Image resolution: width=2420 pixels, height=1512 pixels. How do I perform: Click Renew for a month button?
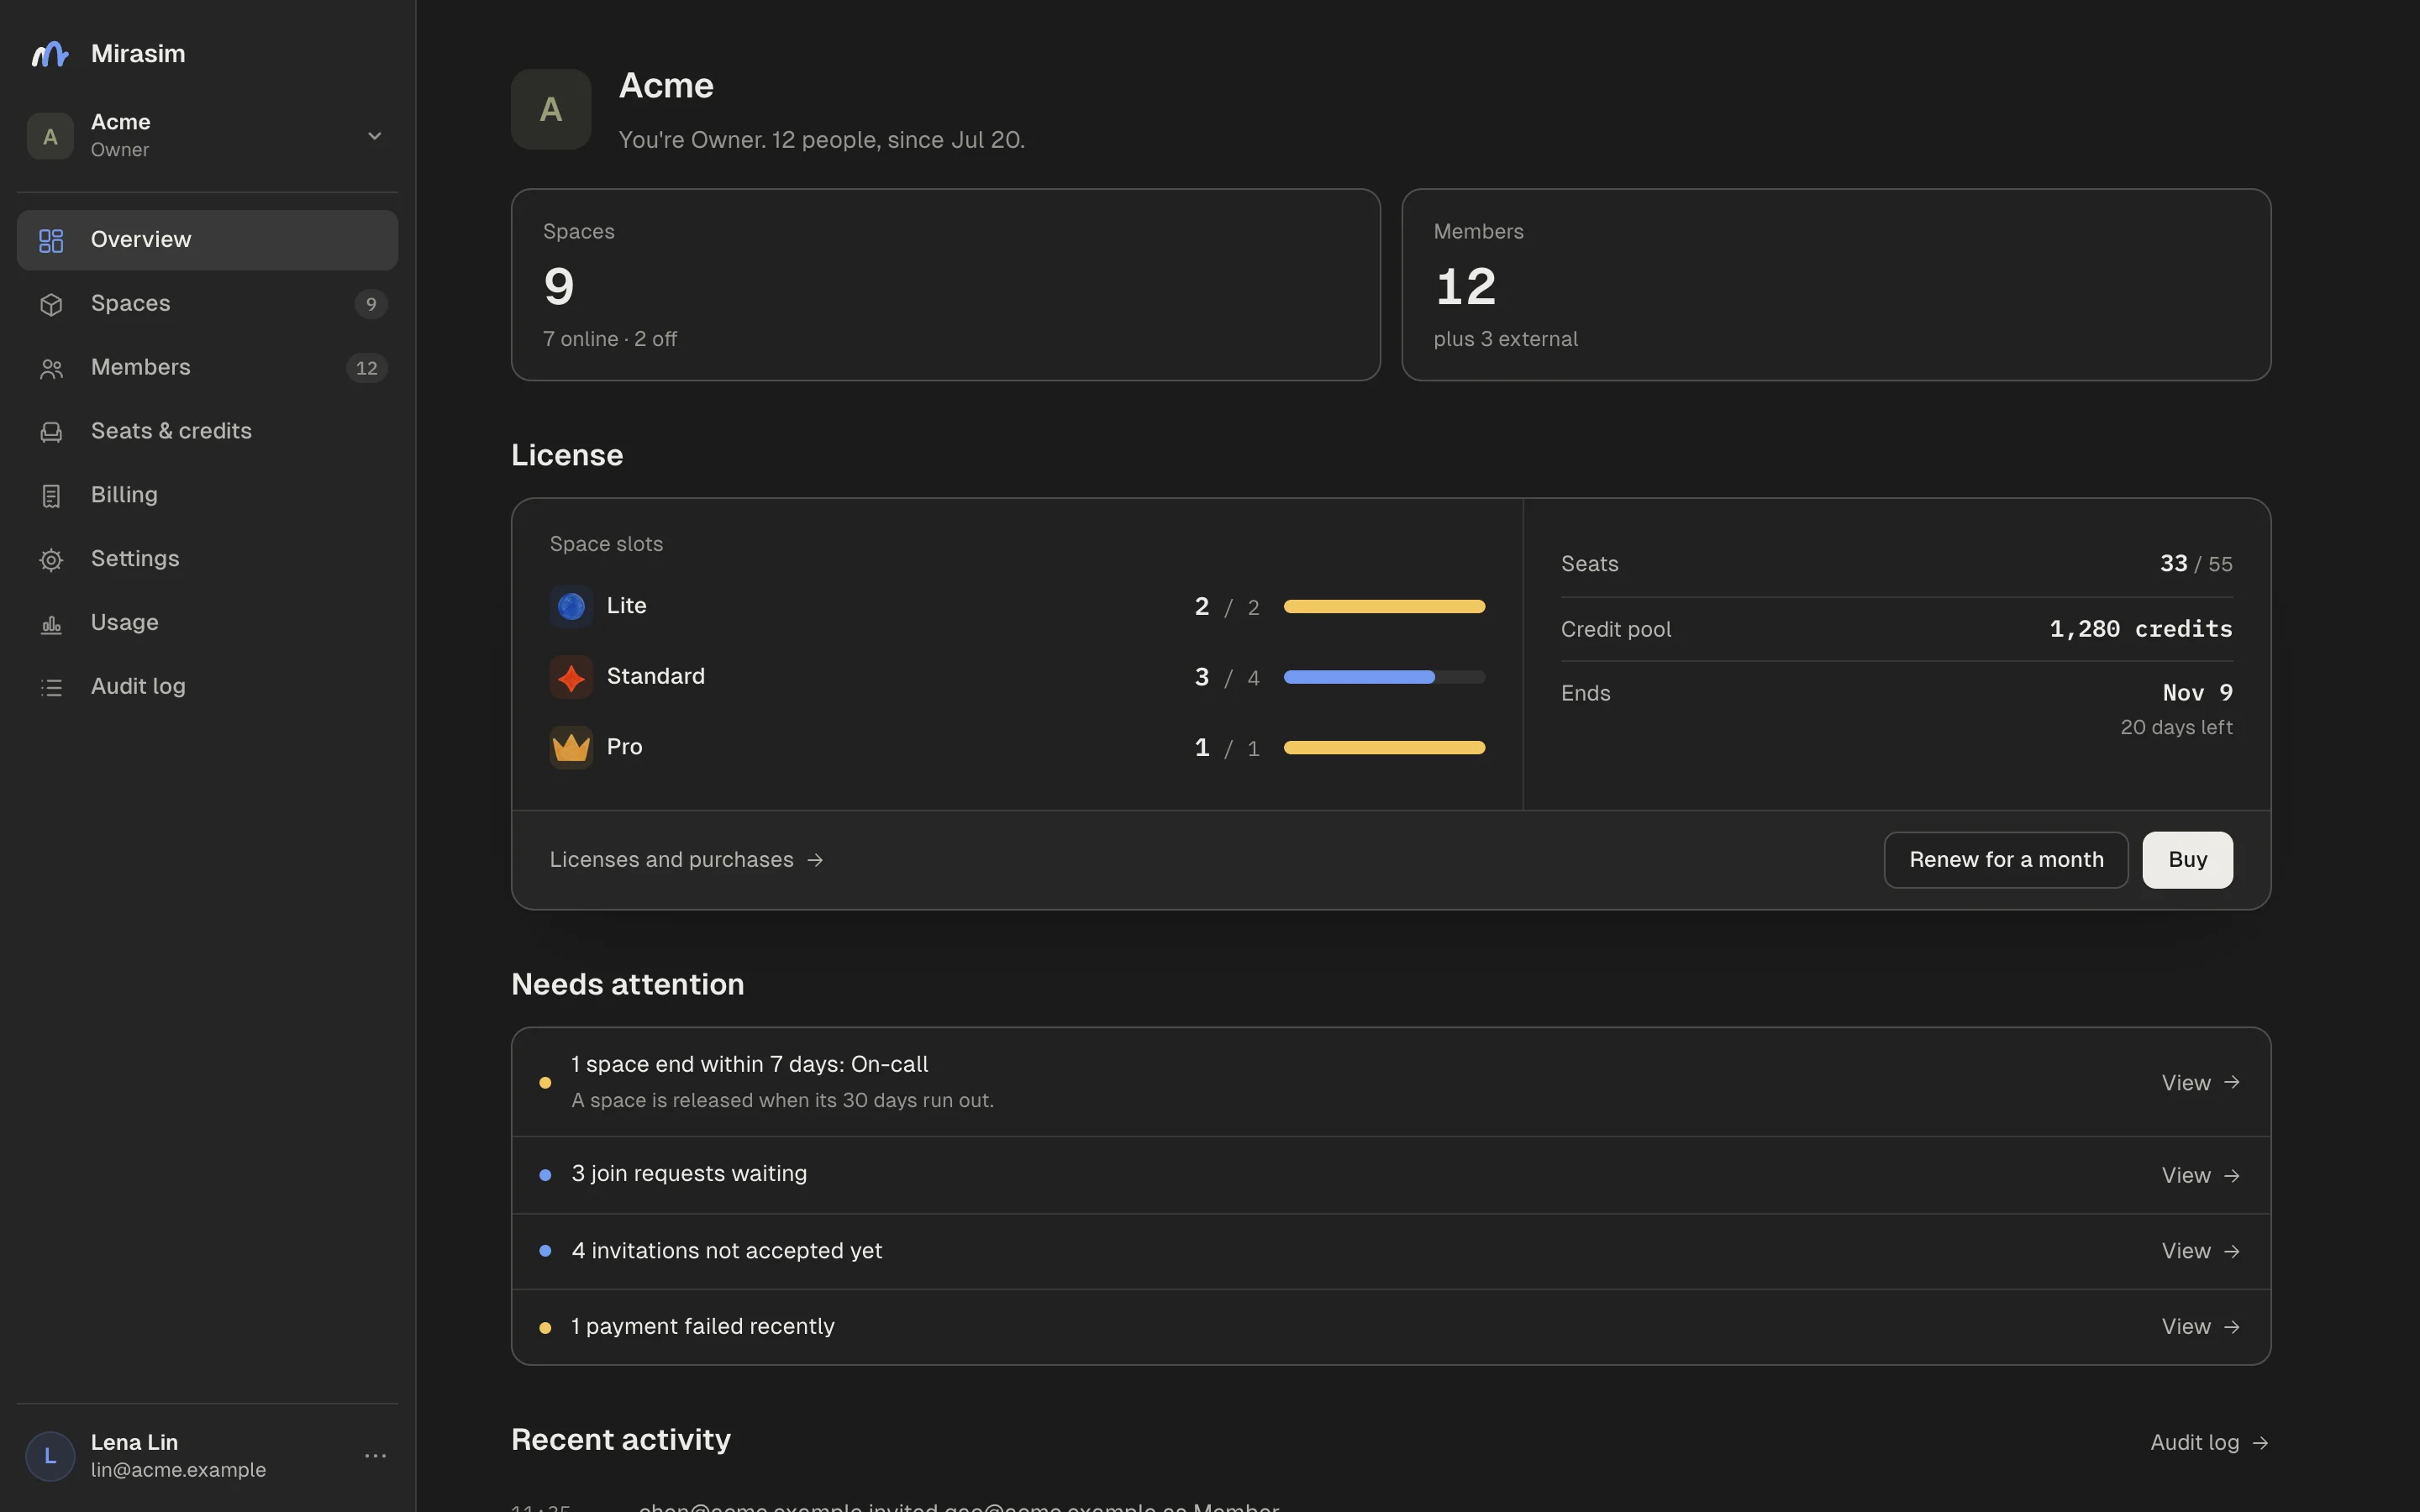[x=2006, y=860]
